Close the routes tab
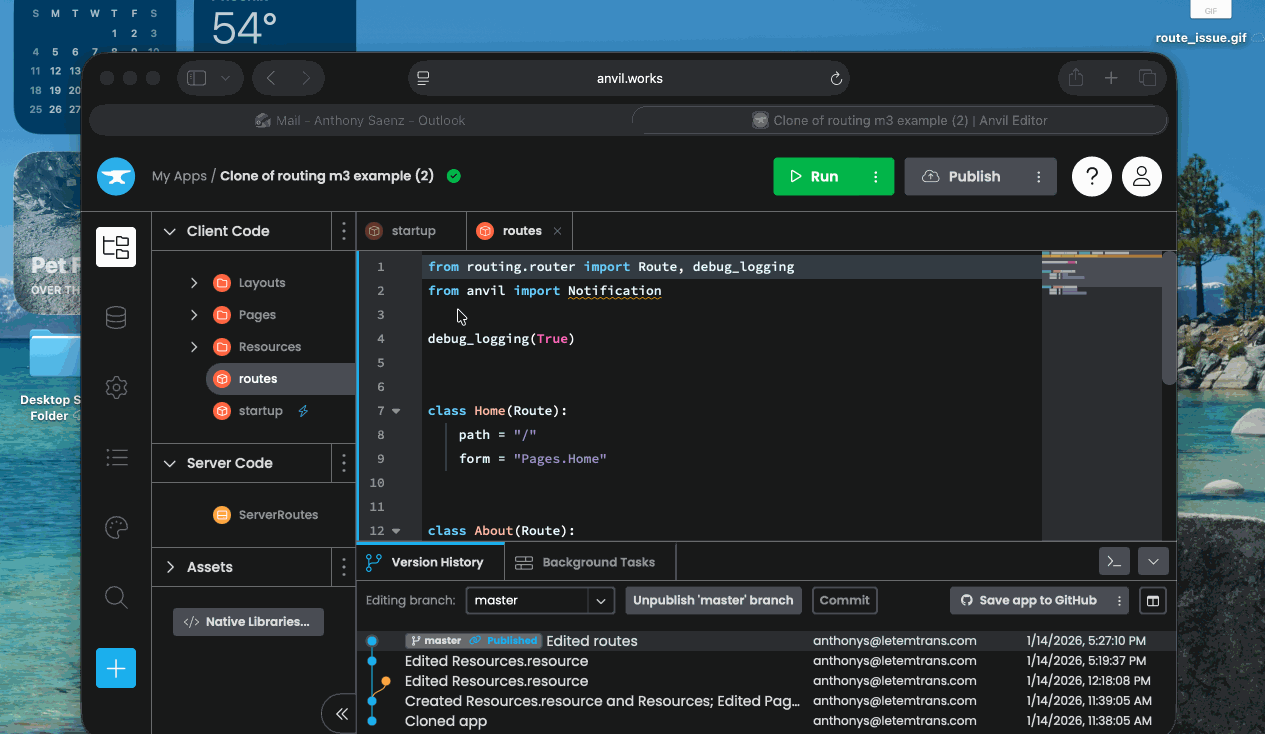 (x=559, y=230)
